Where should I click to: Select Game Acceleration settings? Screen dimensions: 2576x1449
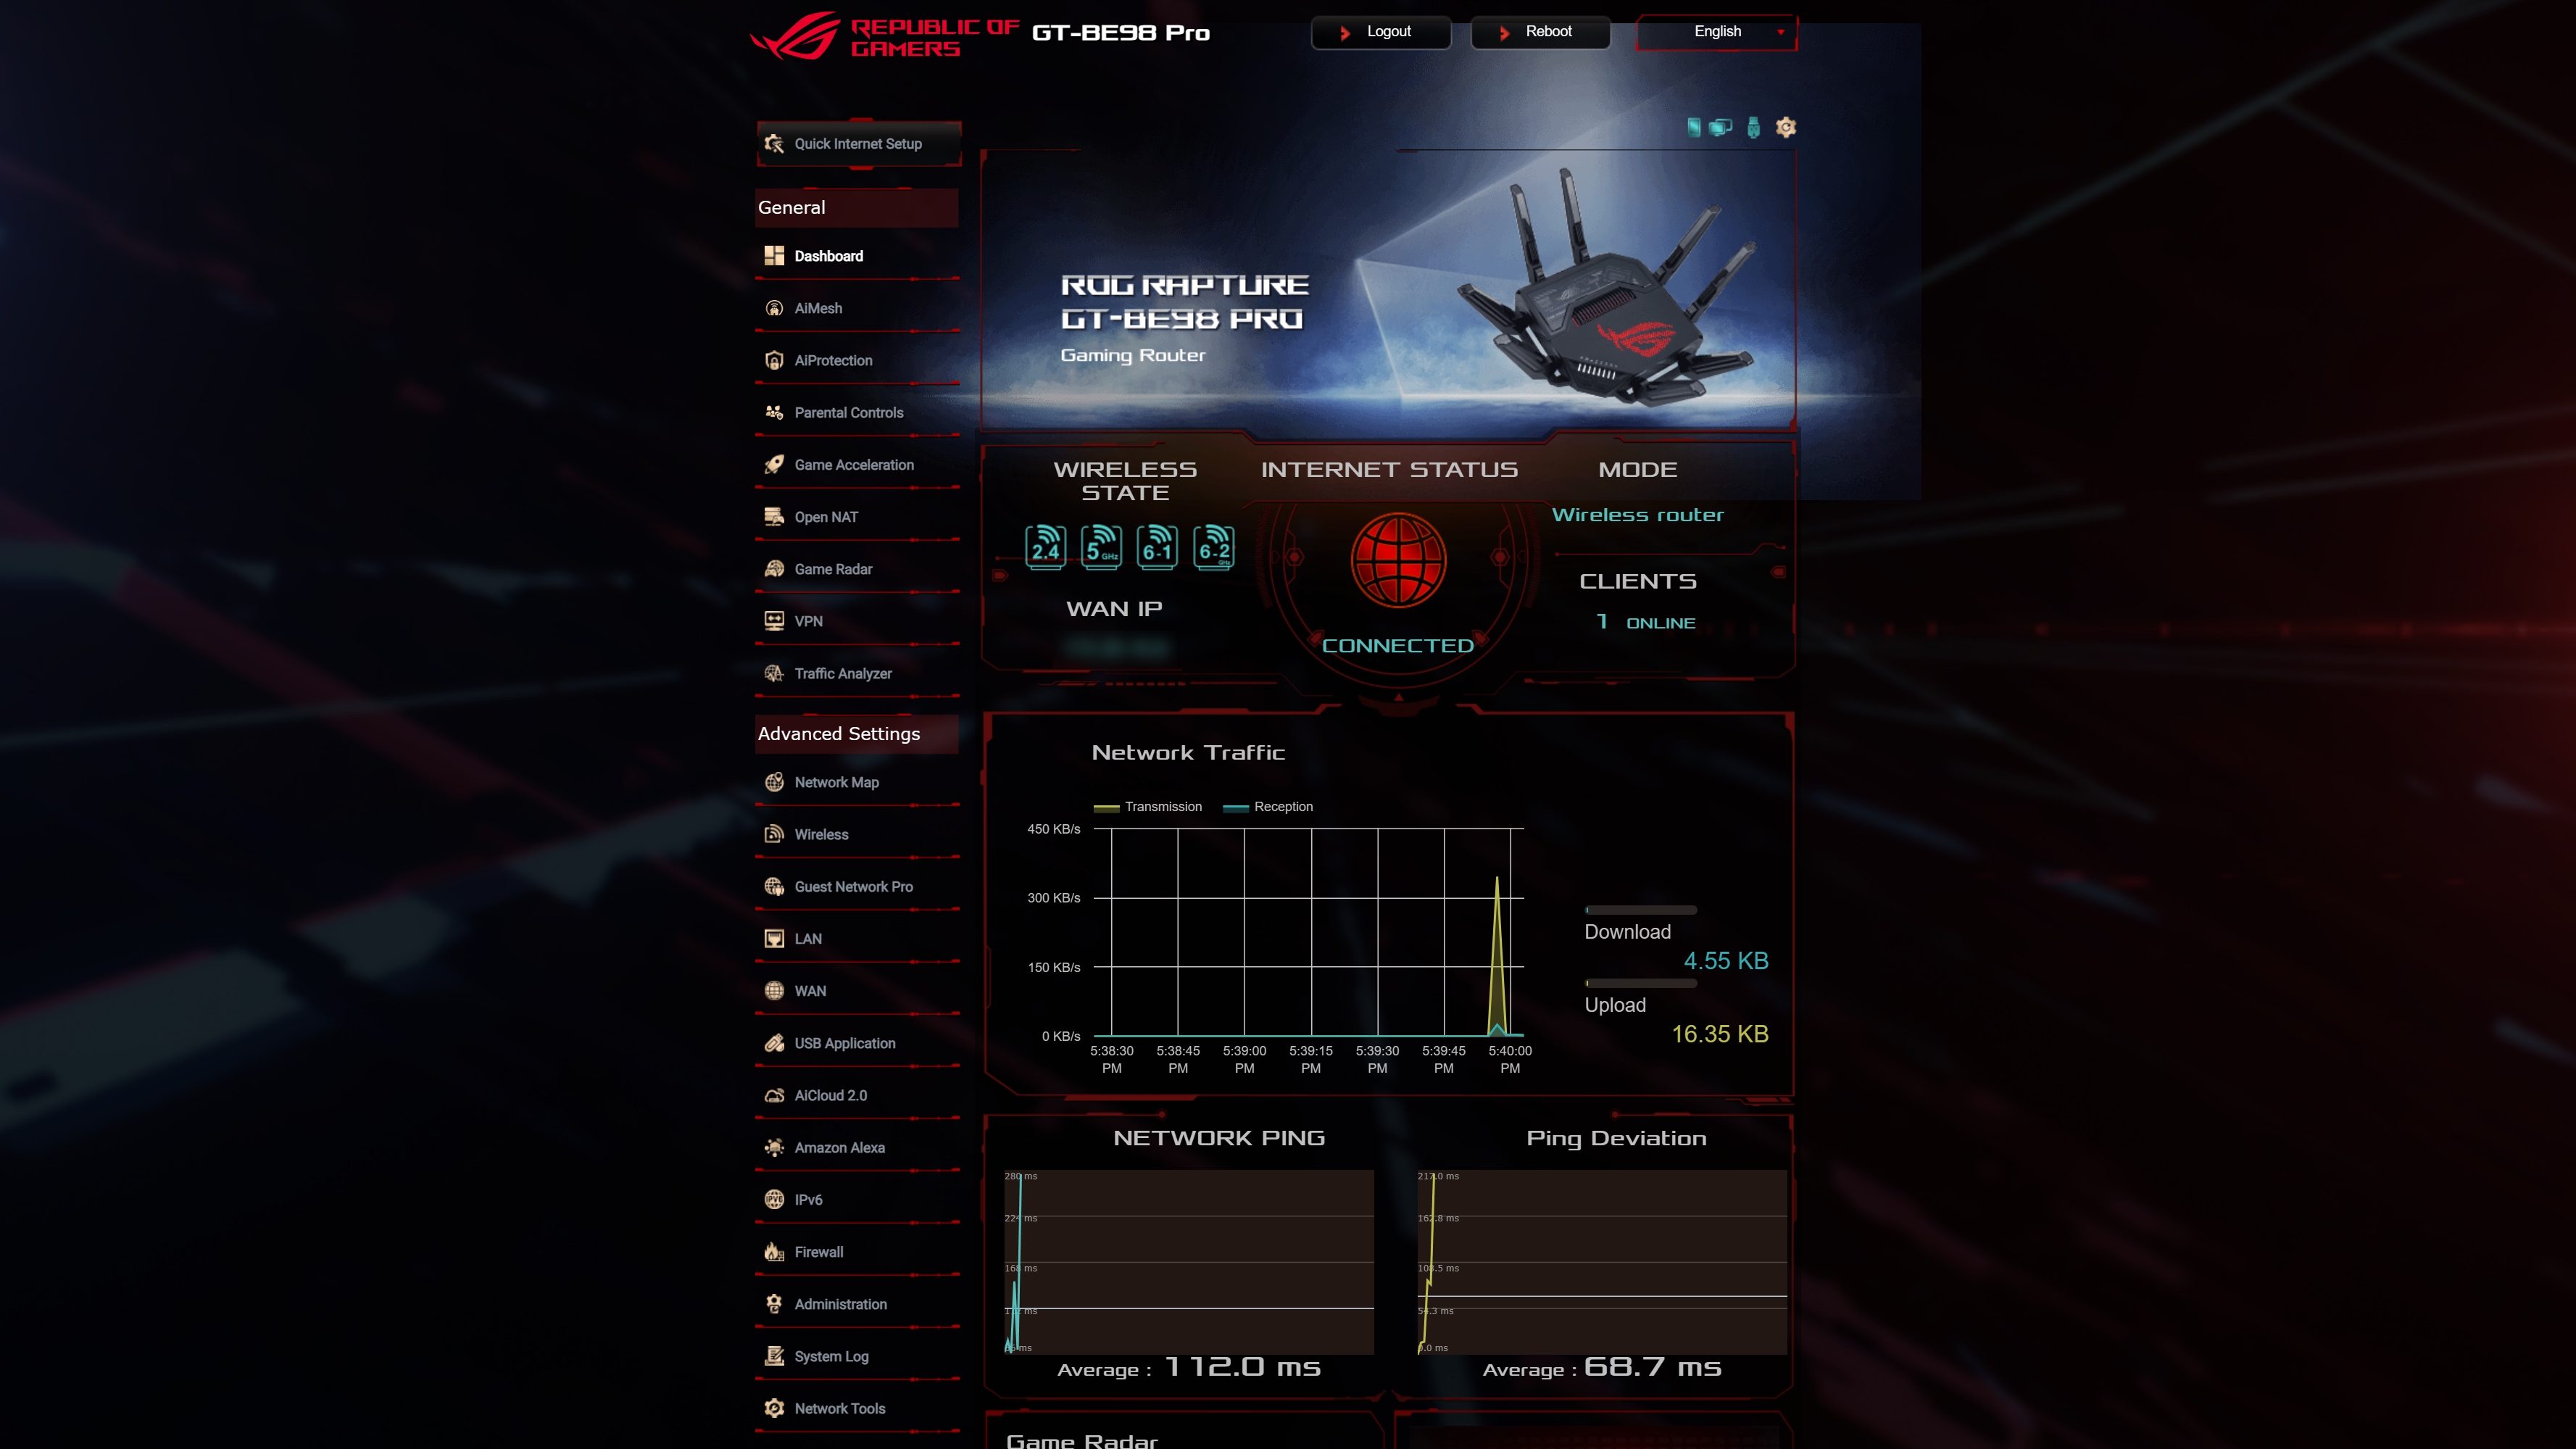coord(855,463)
